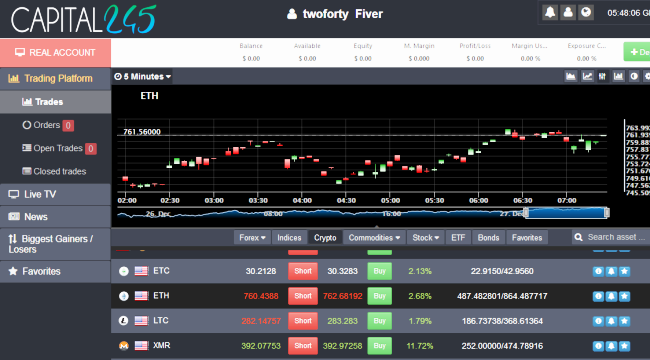Switch chart to line chart type
The height and width of the screenshot is (360, 650).
click(x=587, y=76)
